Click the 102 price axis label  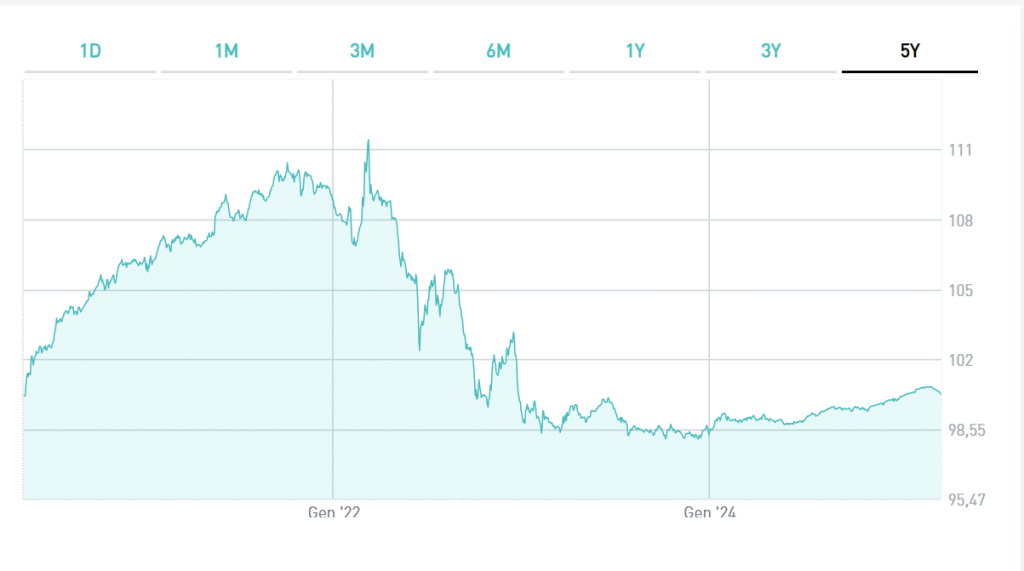(x=960, y=360)
